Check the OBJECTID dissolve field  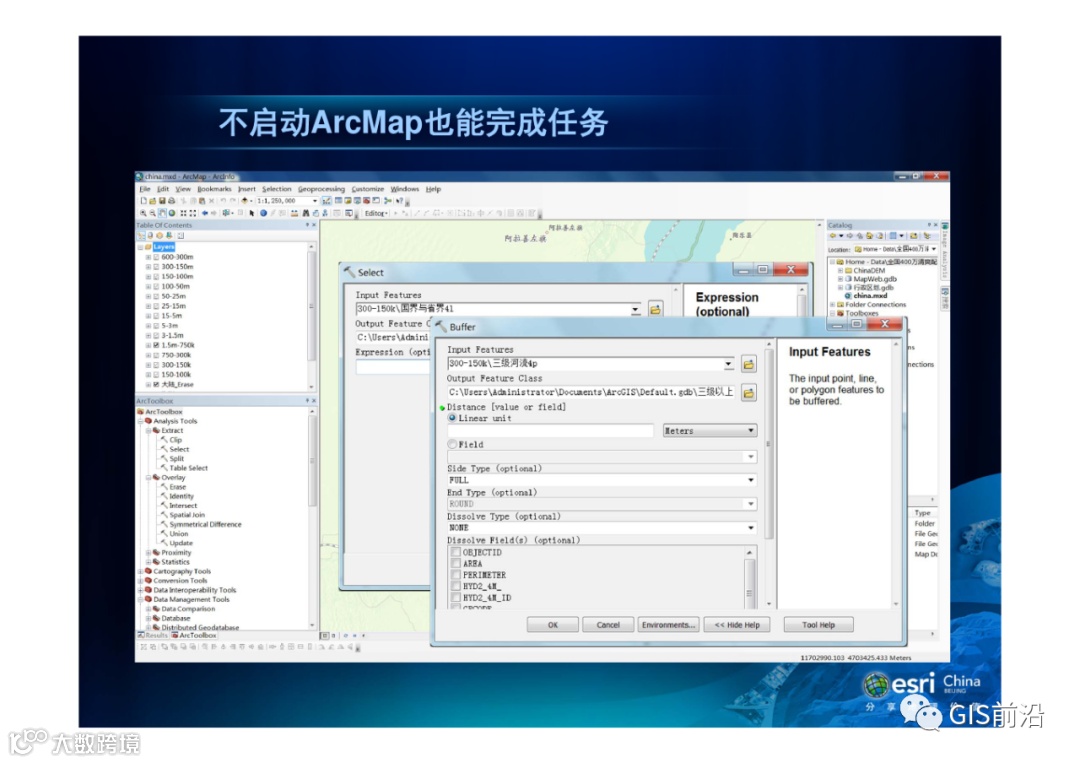tap(456, 552)
